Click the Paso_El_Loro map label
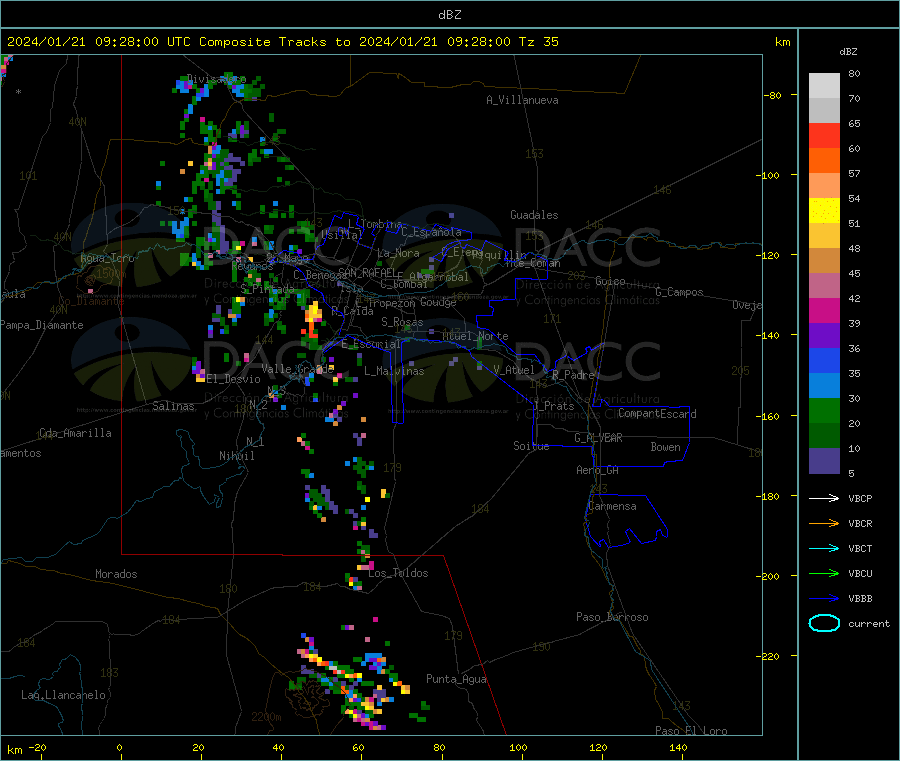900x761 pixels. (x=691, y=731)
